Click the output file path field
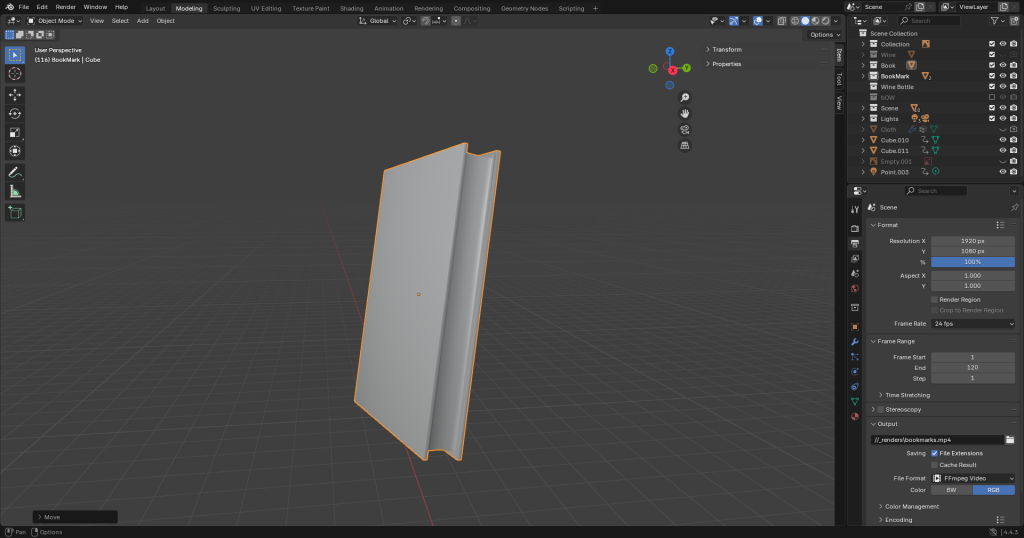The image size is (1024, 538). coord(937,439)
